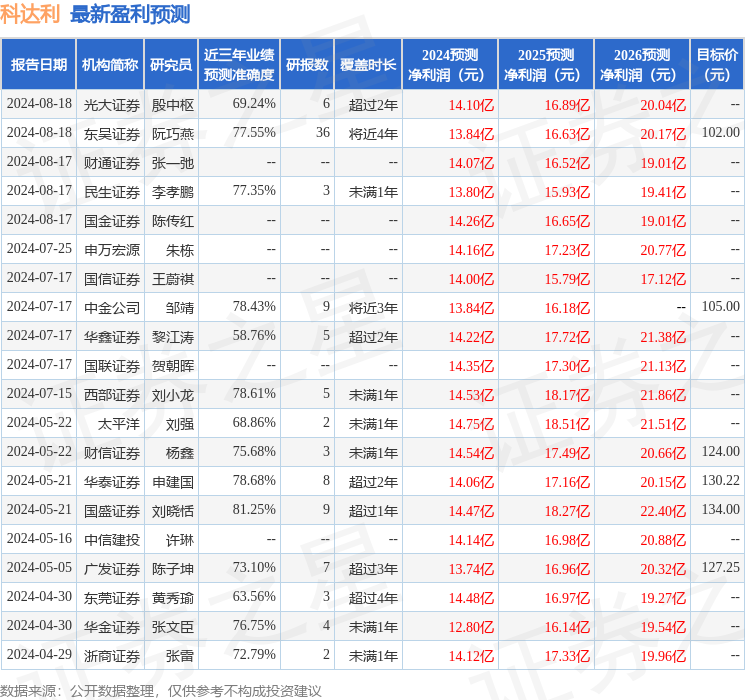Select the 财通证券 institution cell

(112, 163)
